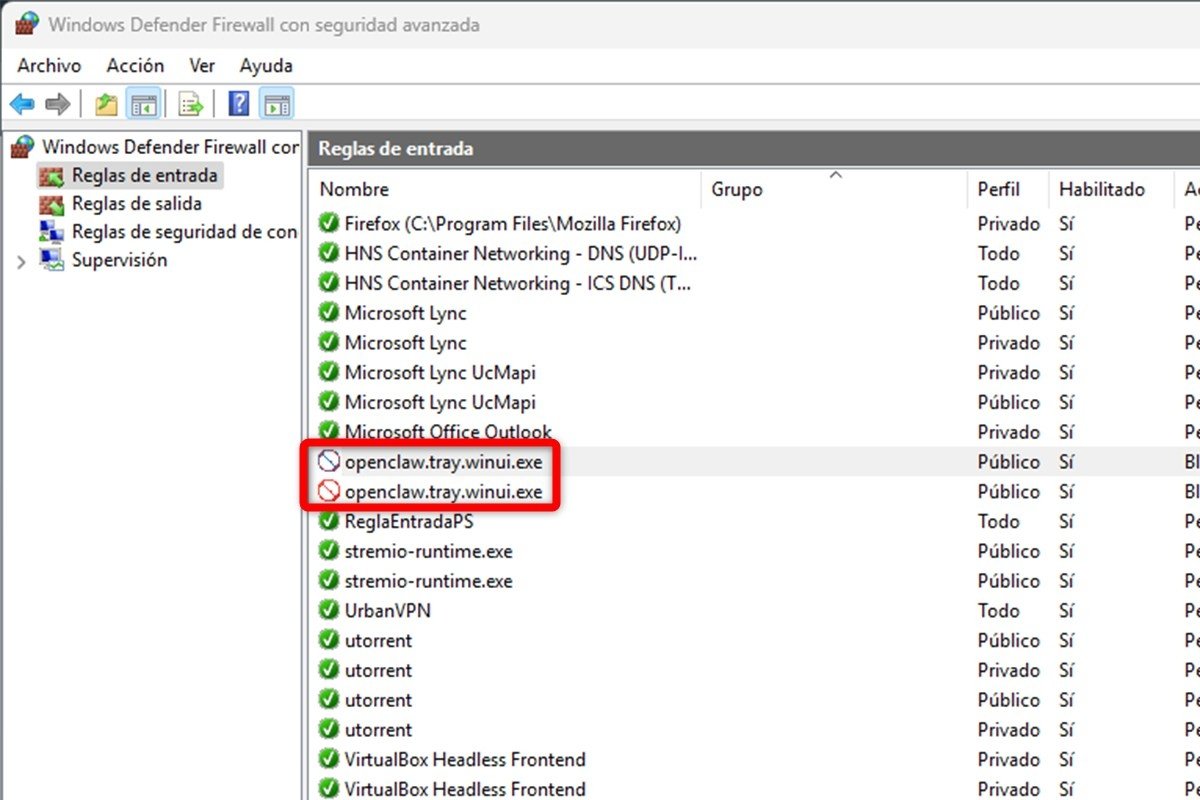Image resolution: width=1200 pixels, height=800 pixels.
Task: Click the Windows Defender Firewall root tree icon
Action: point(22,147)
